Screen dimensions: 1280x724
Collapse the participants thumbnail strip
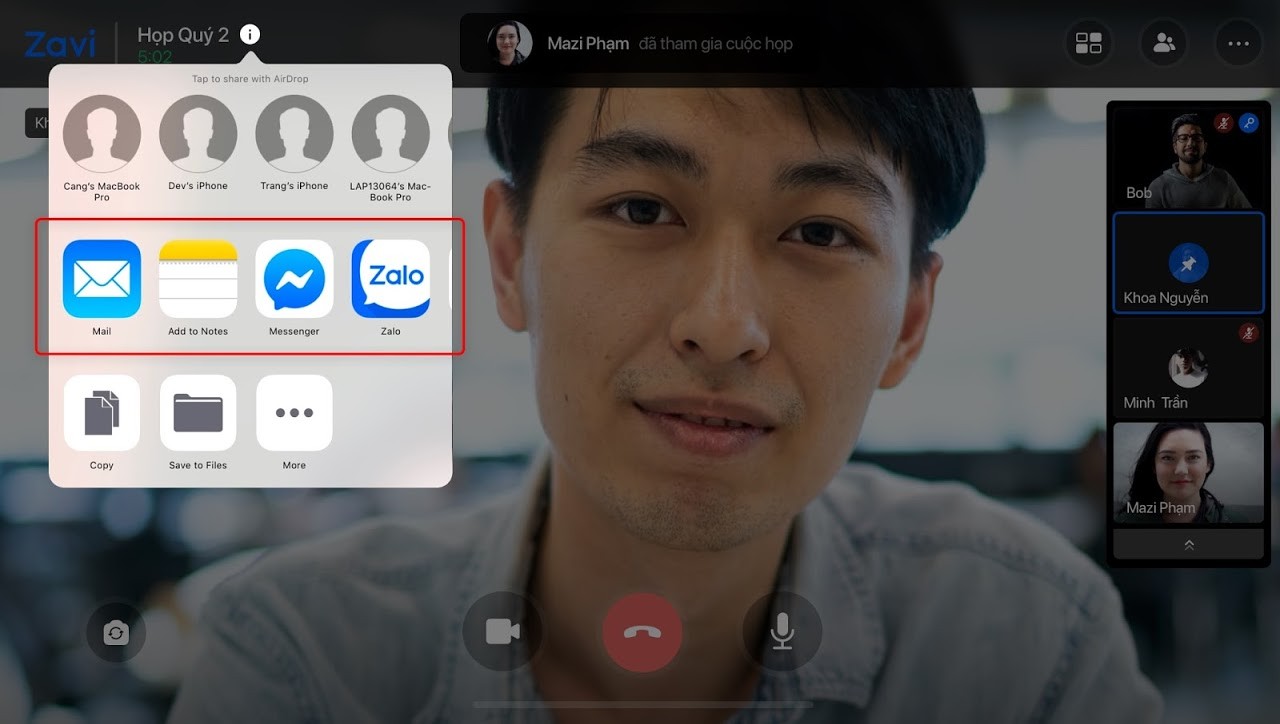click(1188, 545)
